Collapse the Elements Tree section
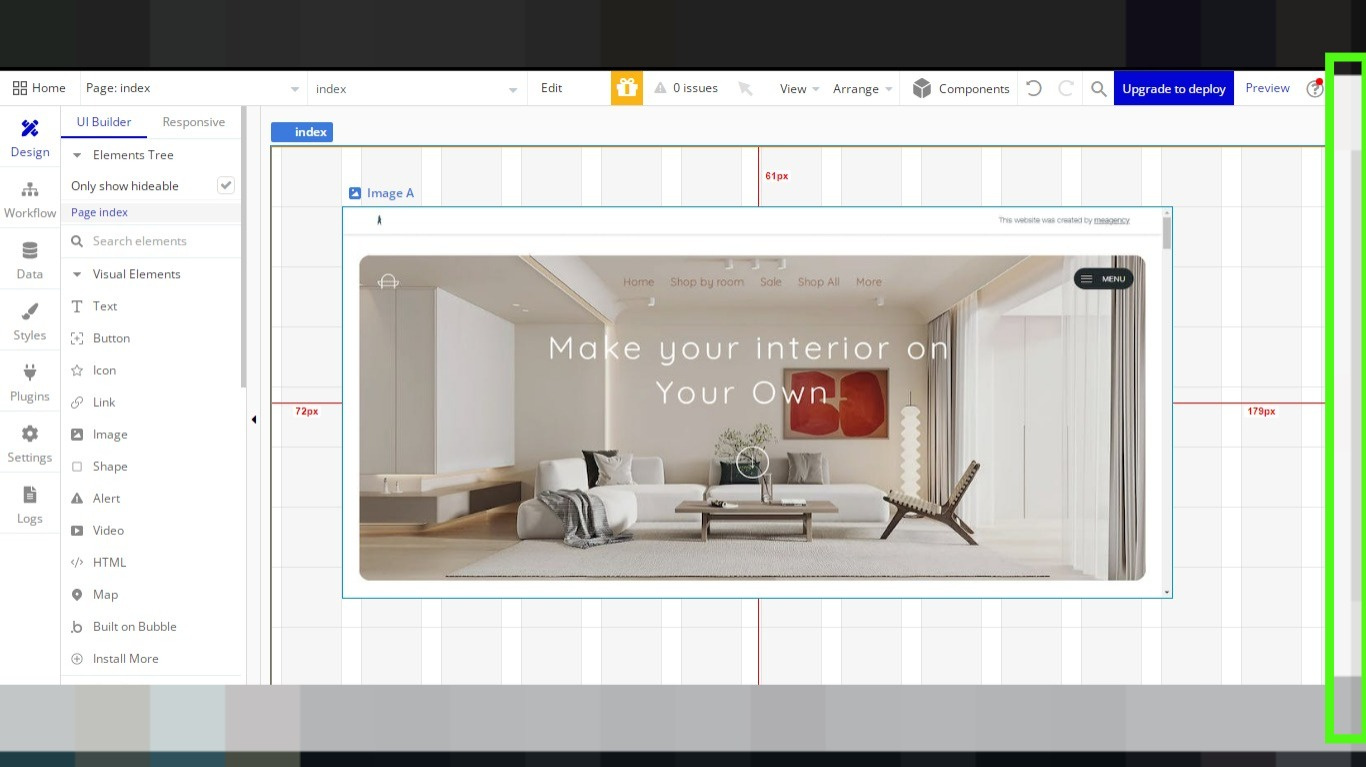 click(x=76, y=155)
